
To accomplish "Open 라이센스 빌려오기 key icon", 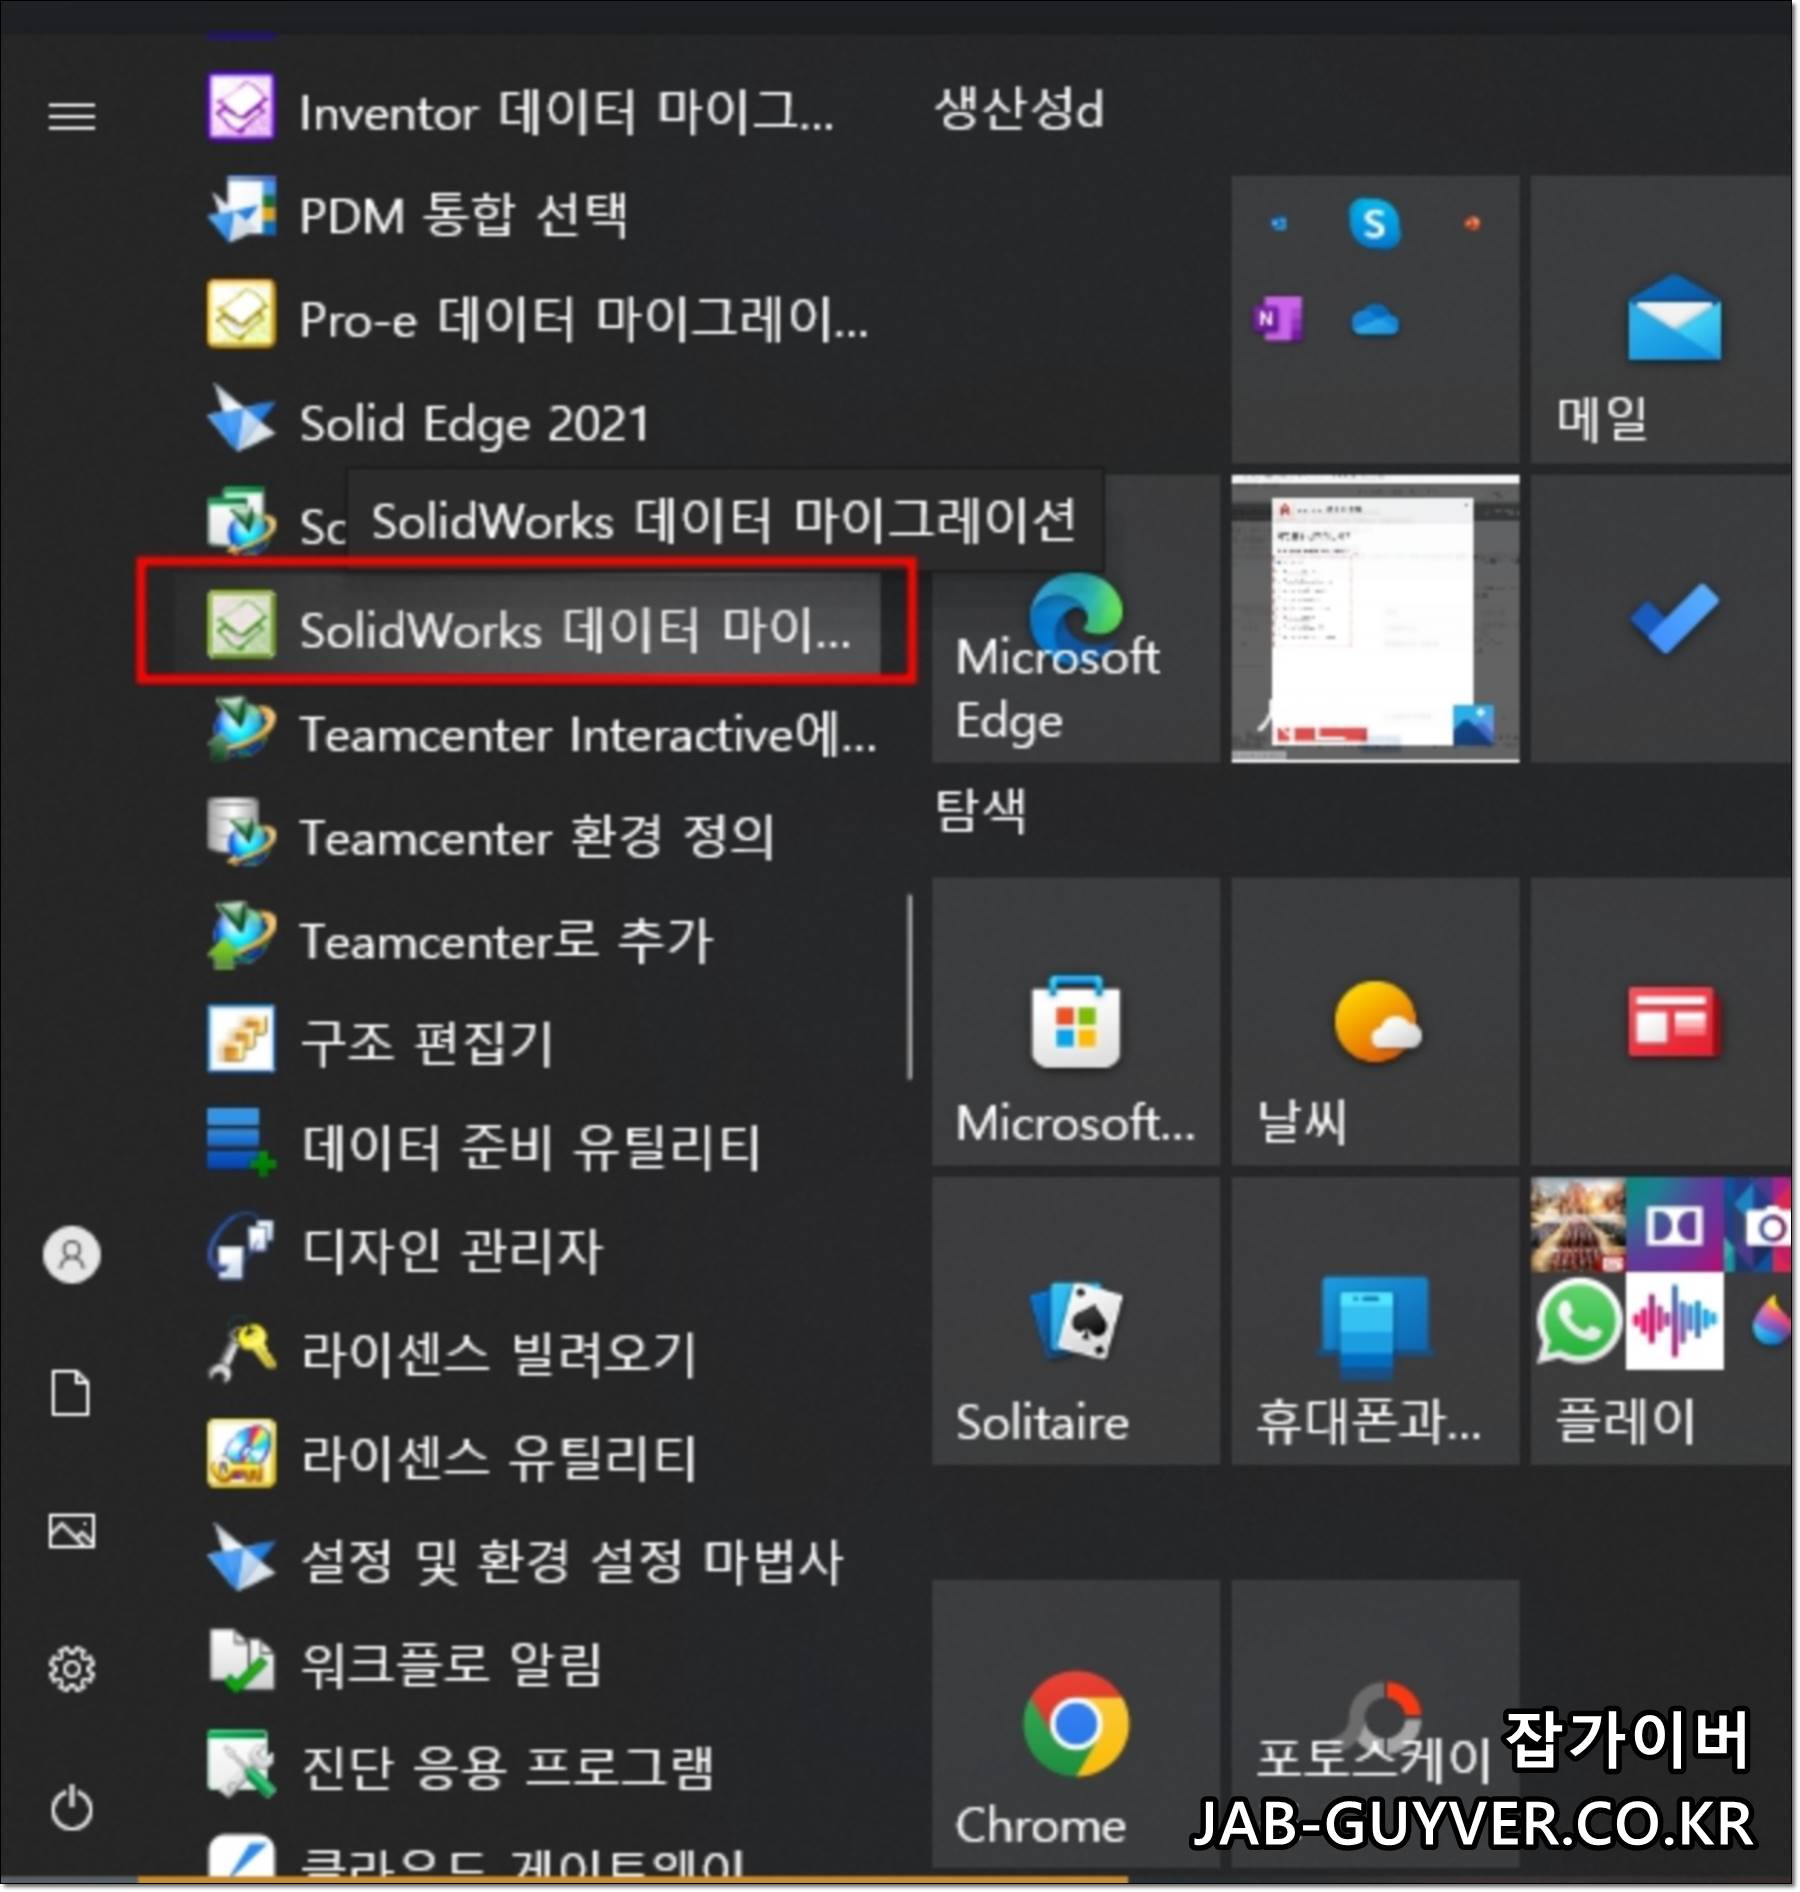I will click(240, 1351).
